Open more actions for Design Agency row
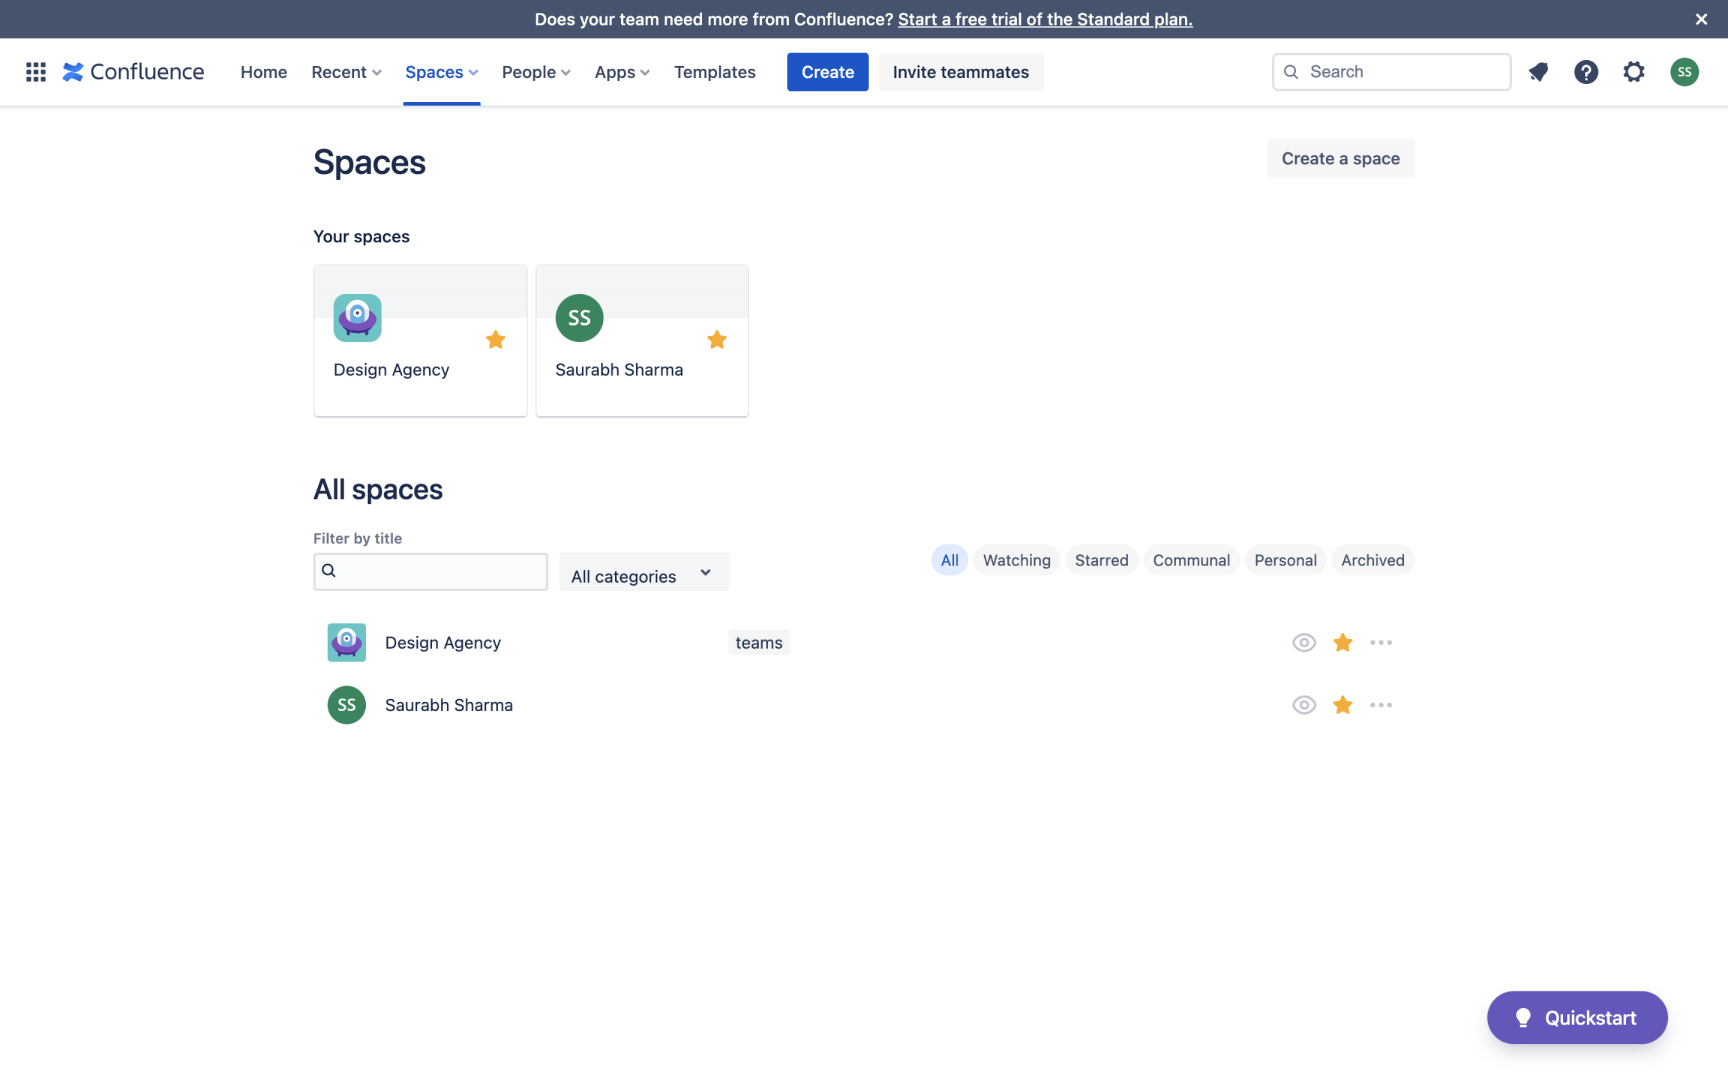 (x=1381, y=643)
